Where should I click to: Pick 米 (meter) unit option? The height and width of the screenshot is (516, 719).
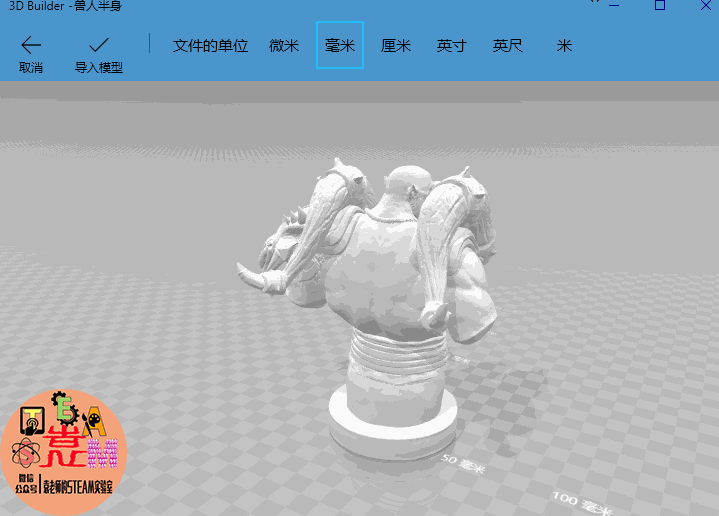(564, 46)
